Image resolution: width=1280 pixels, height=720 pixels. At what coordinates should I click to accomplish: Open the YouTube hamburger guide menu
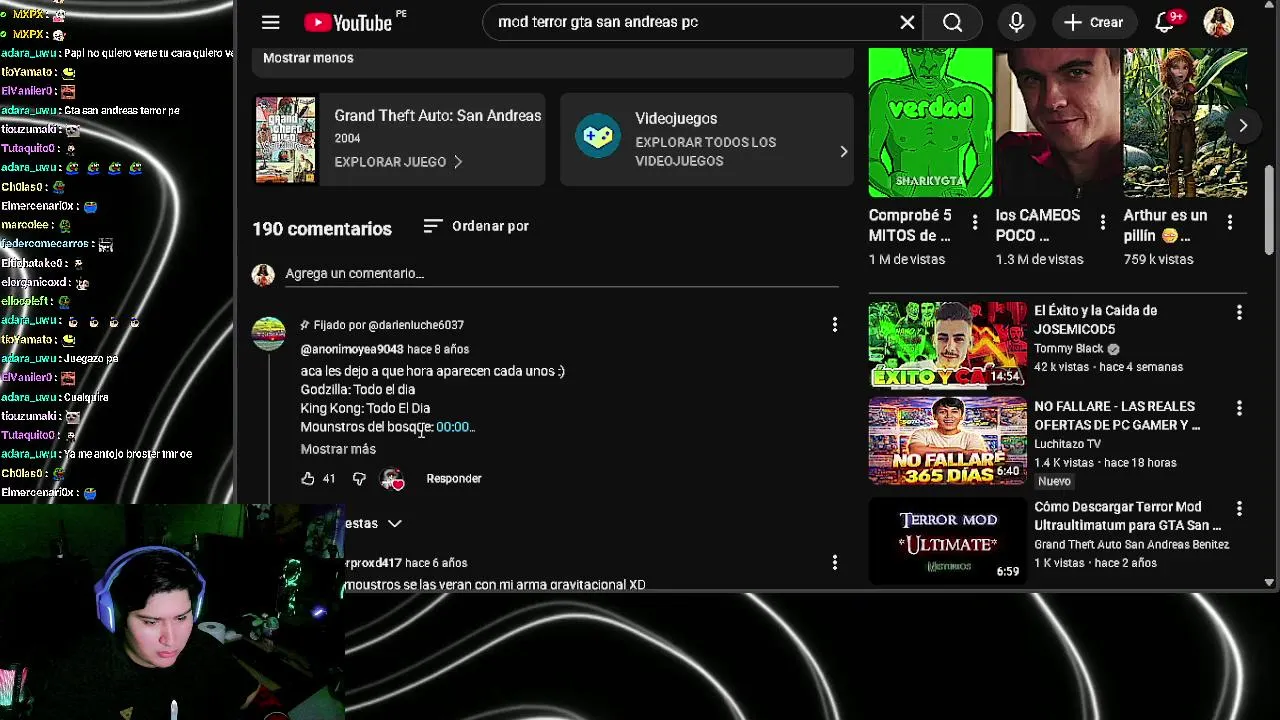coord(270,22)
